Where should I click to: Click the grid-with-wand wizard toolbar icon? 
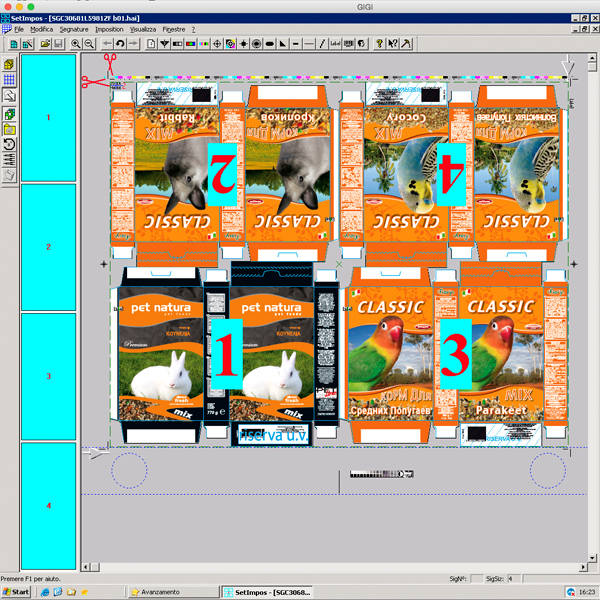28,44
